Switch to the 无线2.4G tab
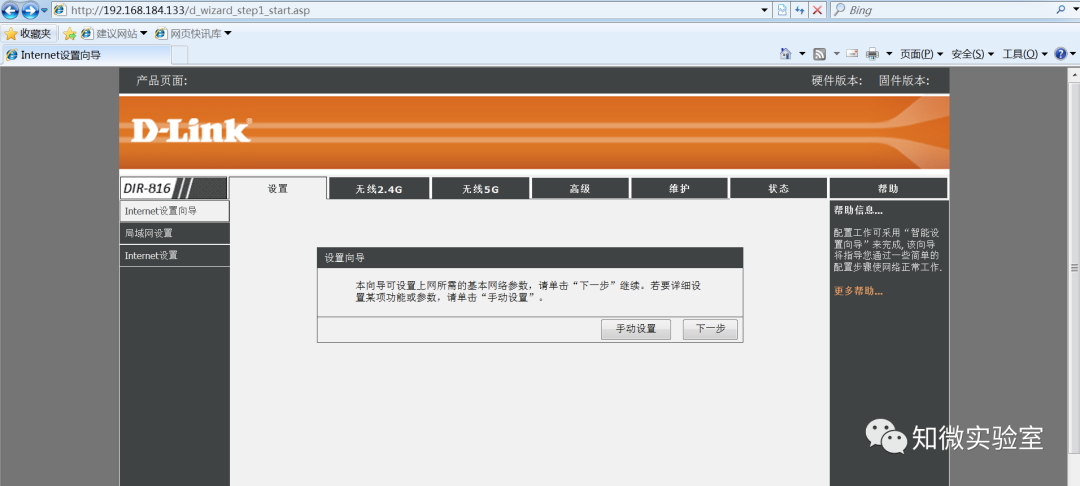 coord(379,189)
